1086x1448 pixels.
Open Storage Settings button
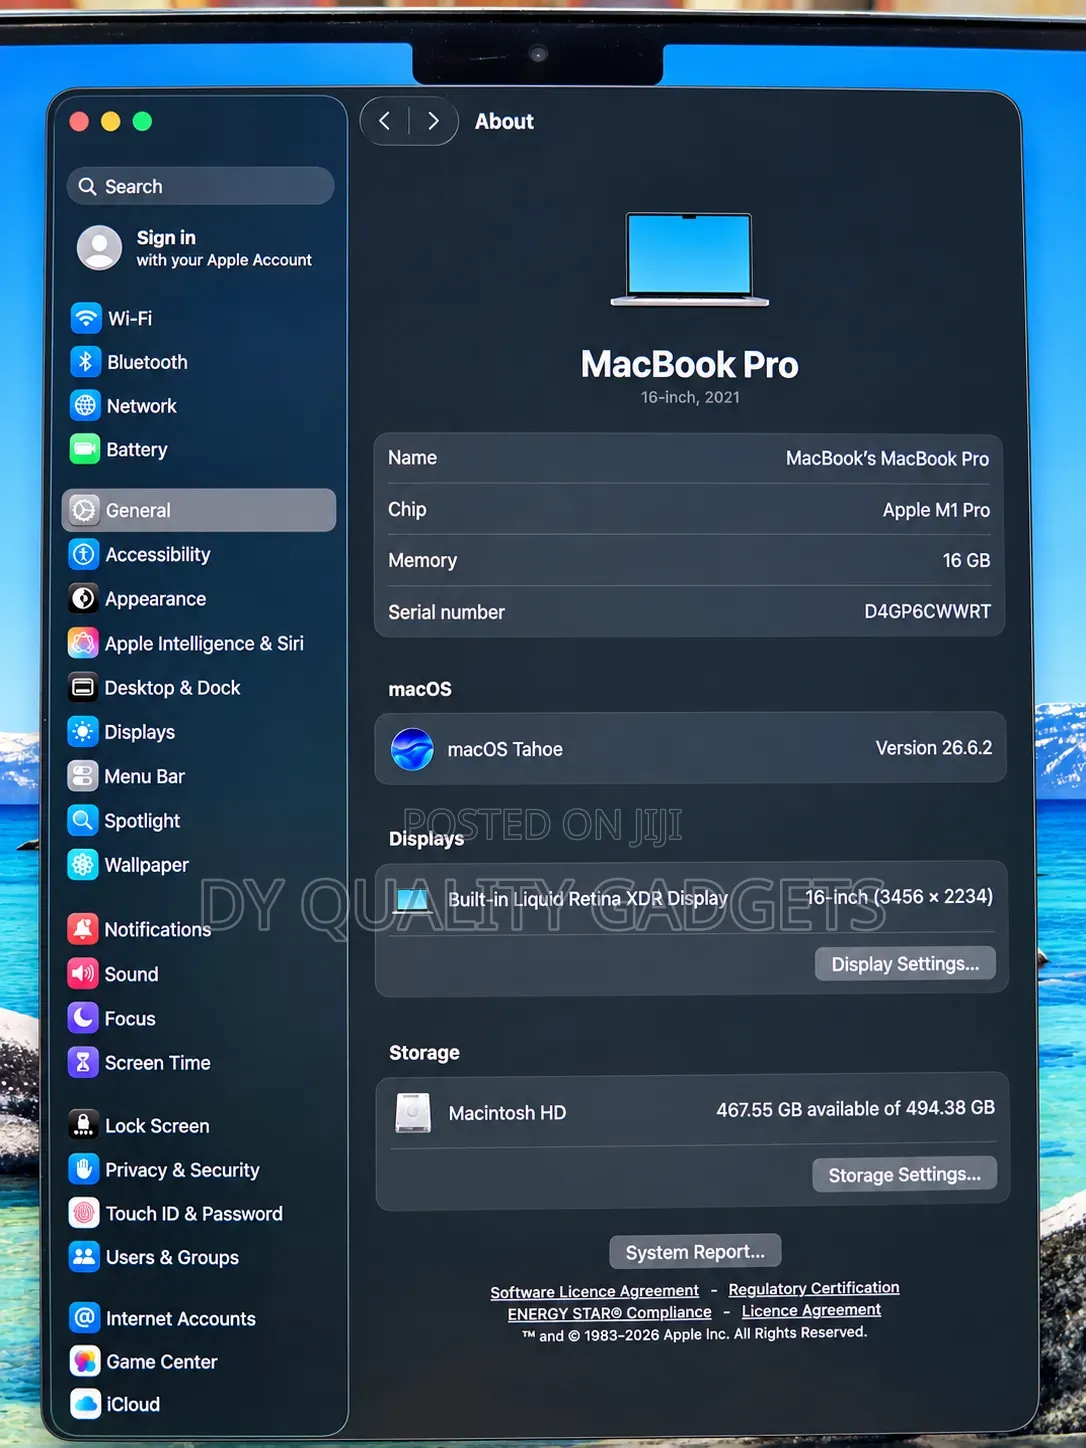click(905, 1174)
